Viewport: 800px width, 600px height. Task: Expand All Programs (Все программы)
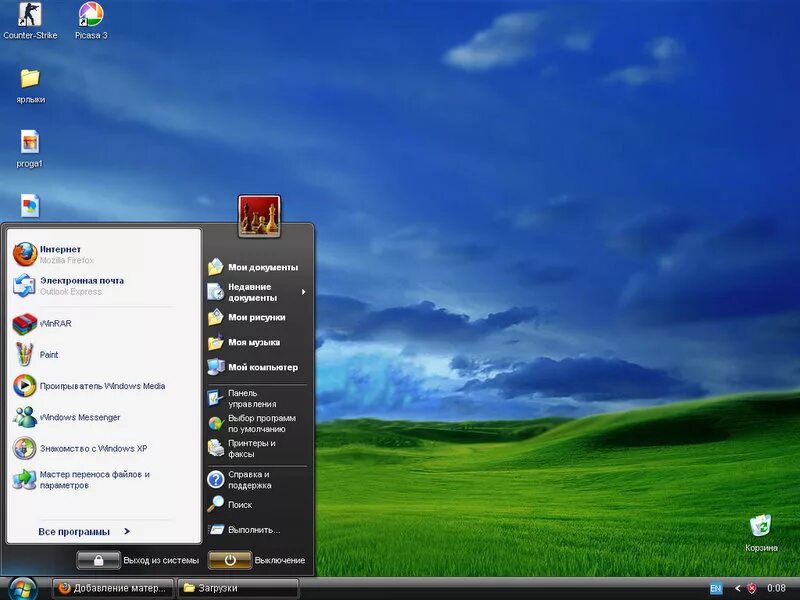pos(84,532)
